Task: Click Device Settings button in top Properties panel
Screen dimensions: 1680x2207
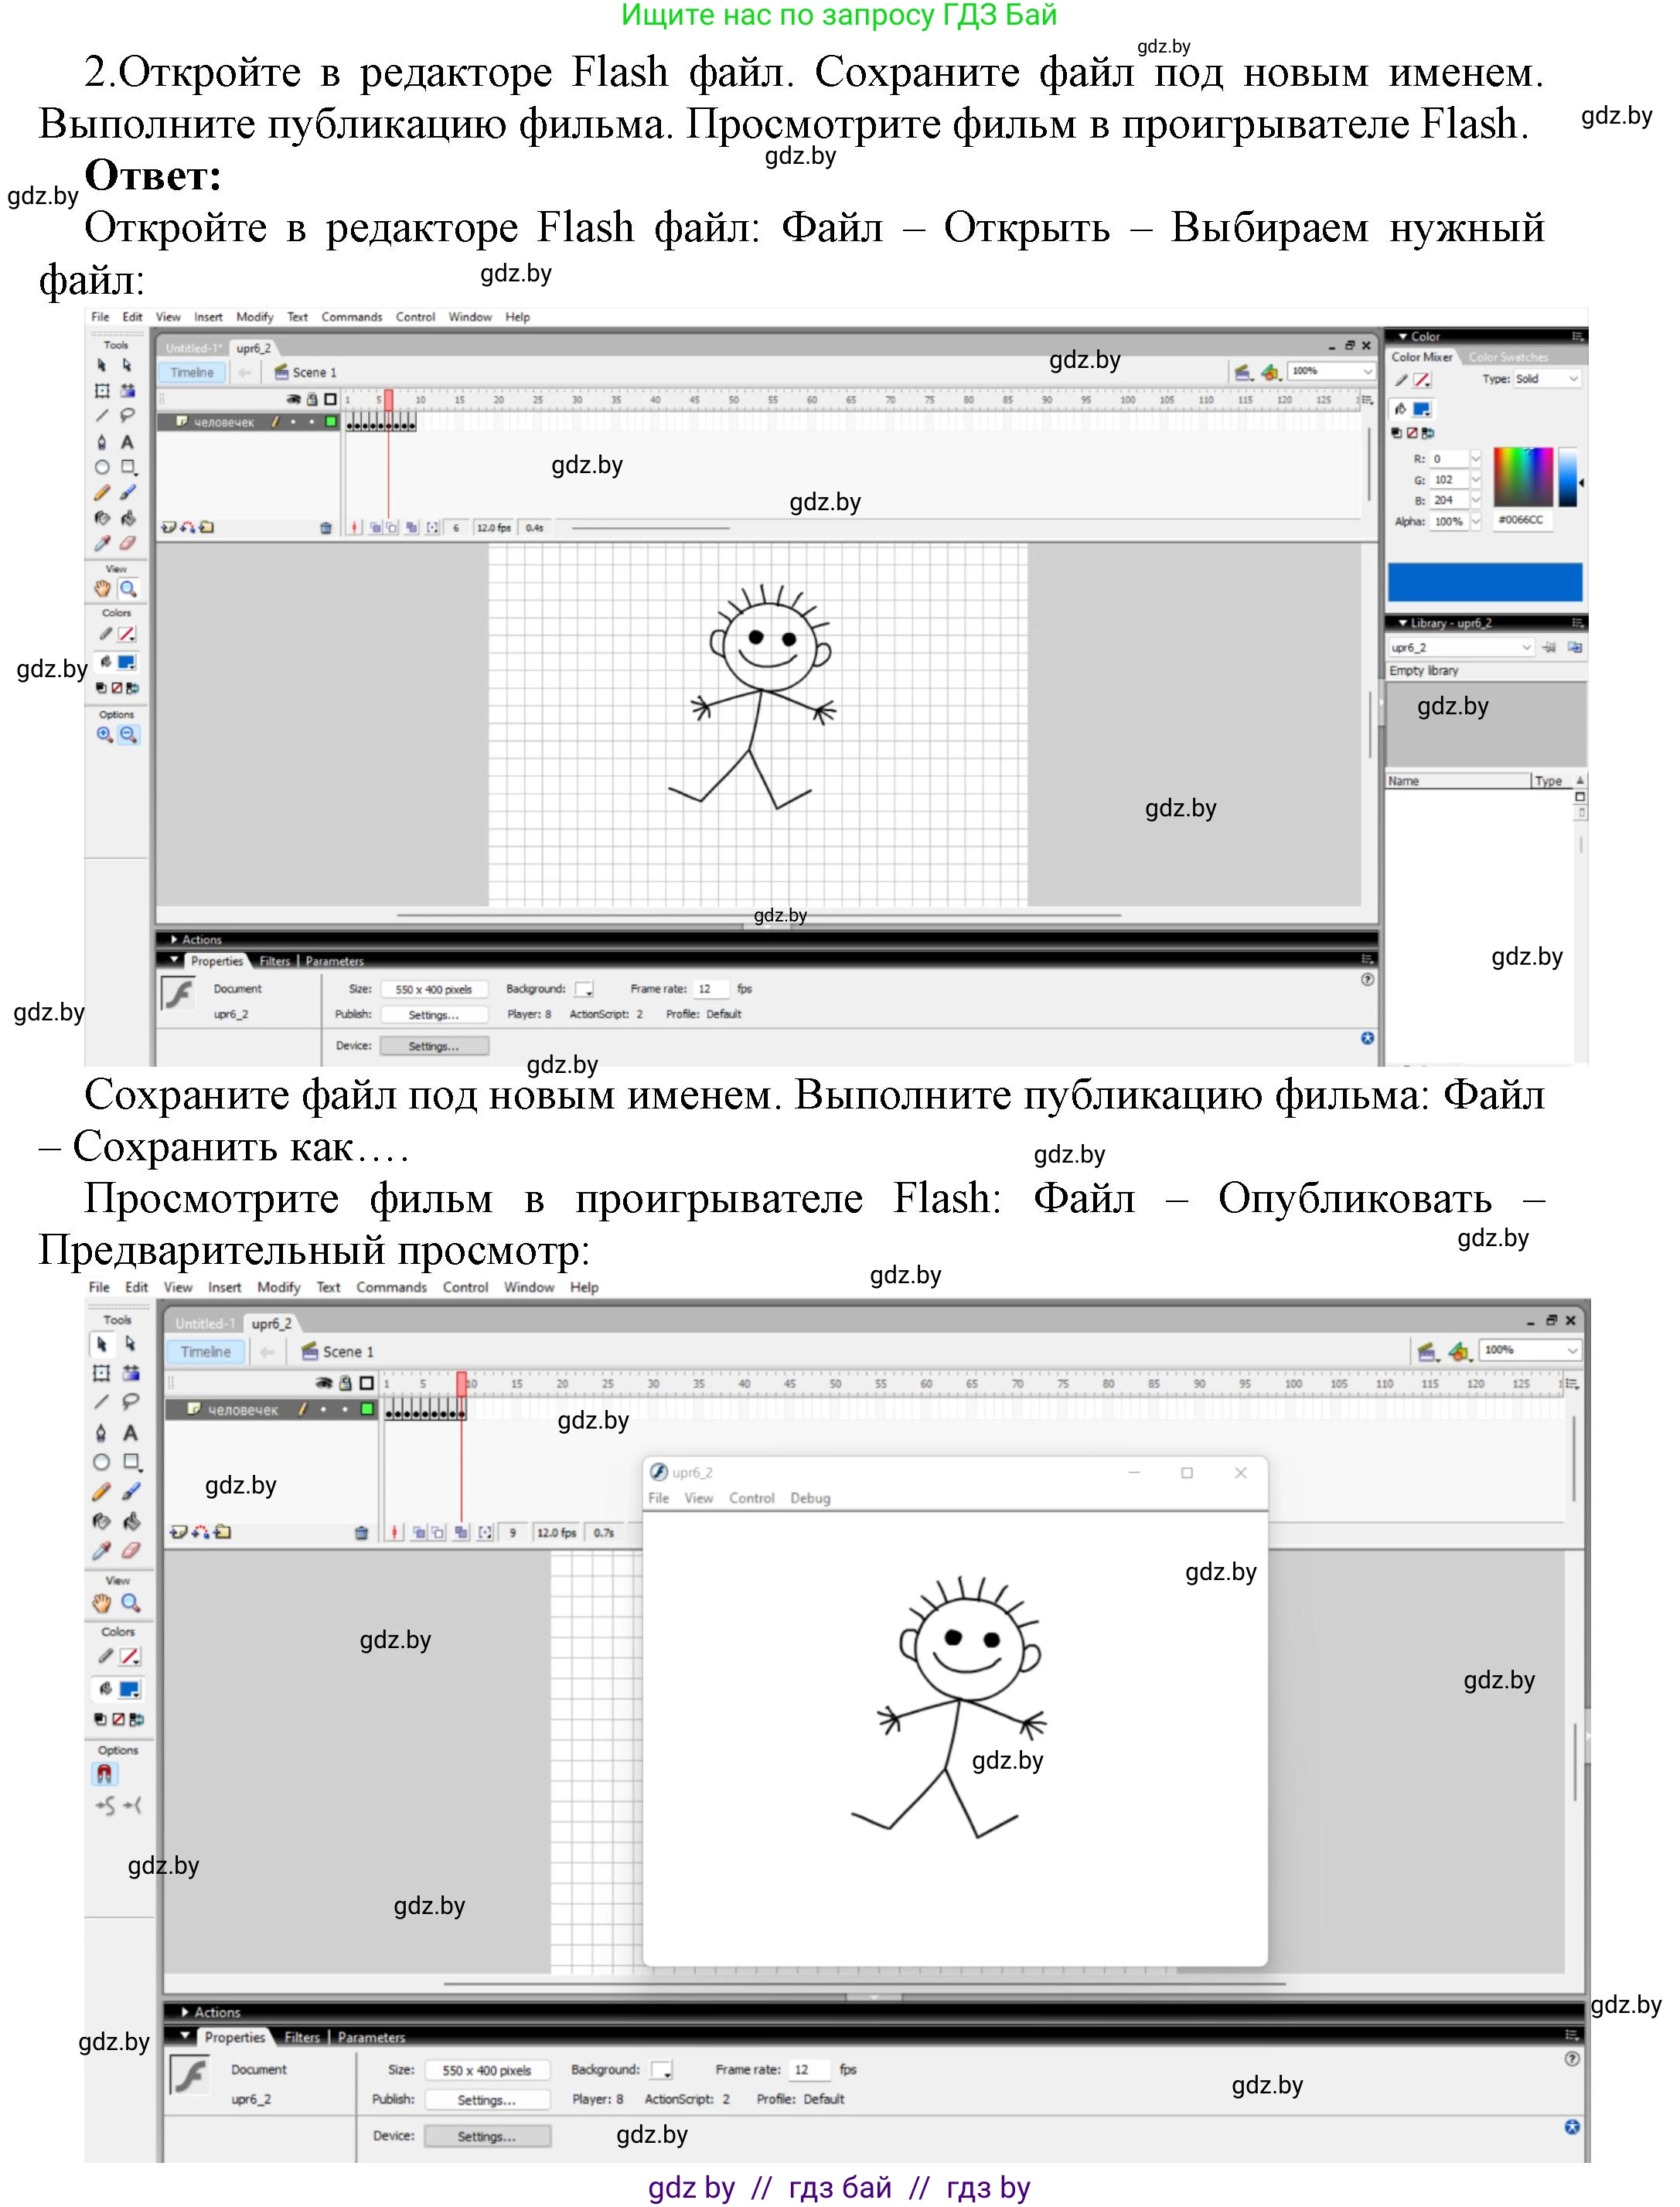Action: pyautogui.click(x=434, y=1046)
